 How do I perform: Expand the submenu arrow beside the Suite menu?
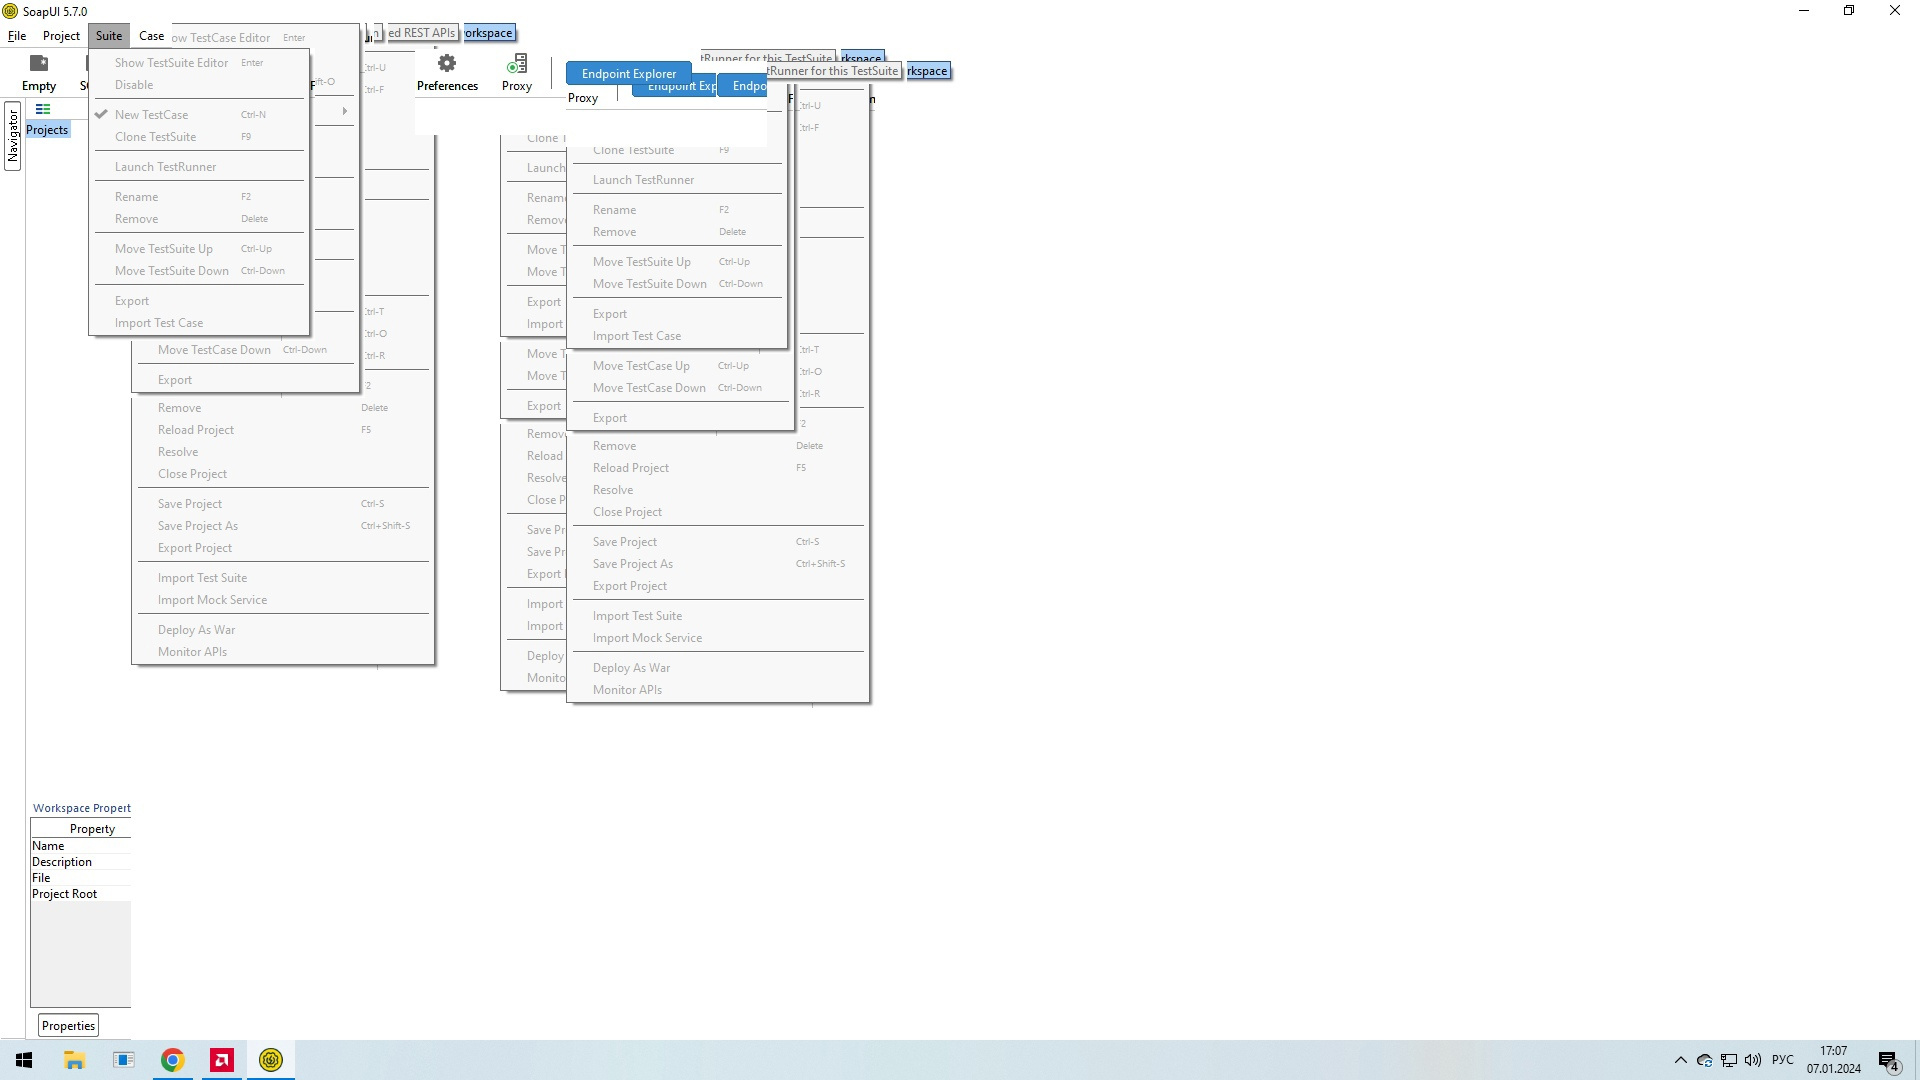(x=345, y=111)
